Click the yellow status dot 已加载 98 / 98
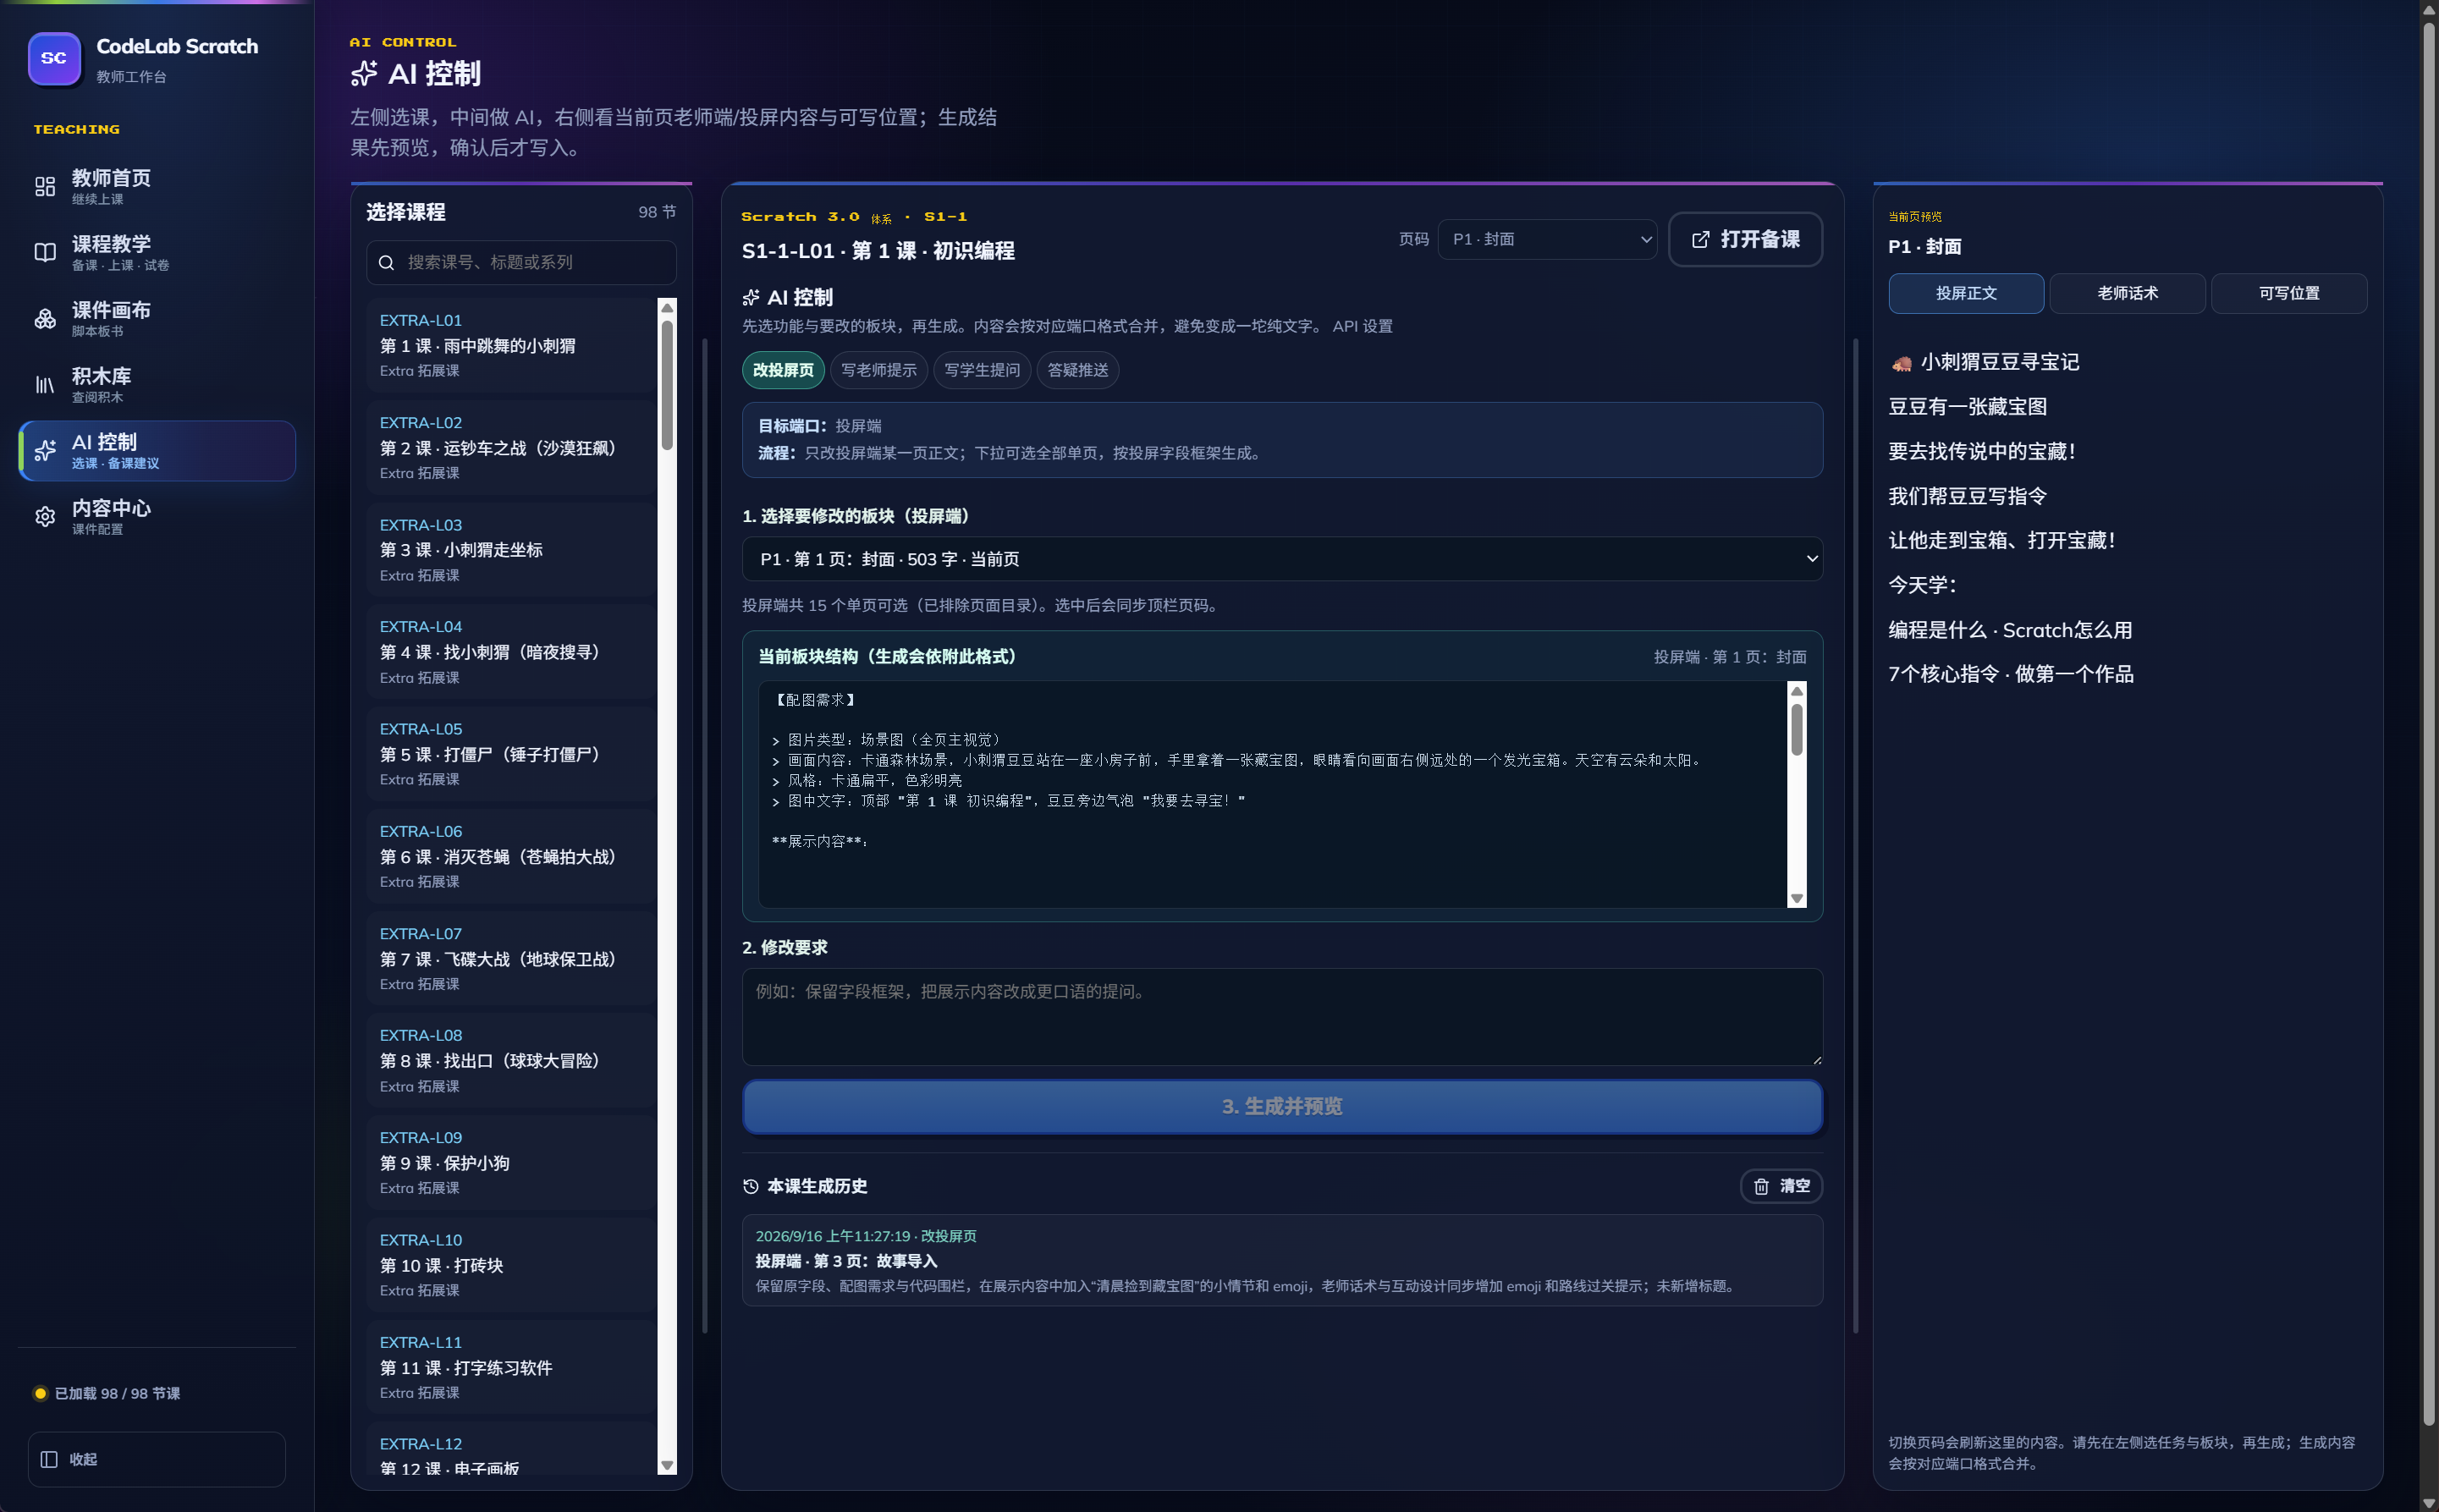 40,1393
